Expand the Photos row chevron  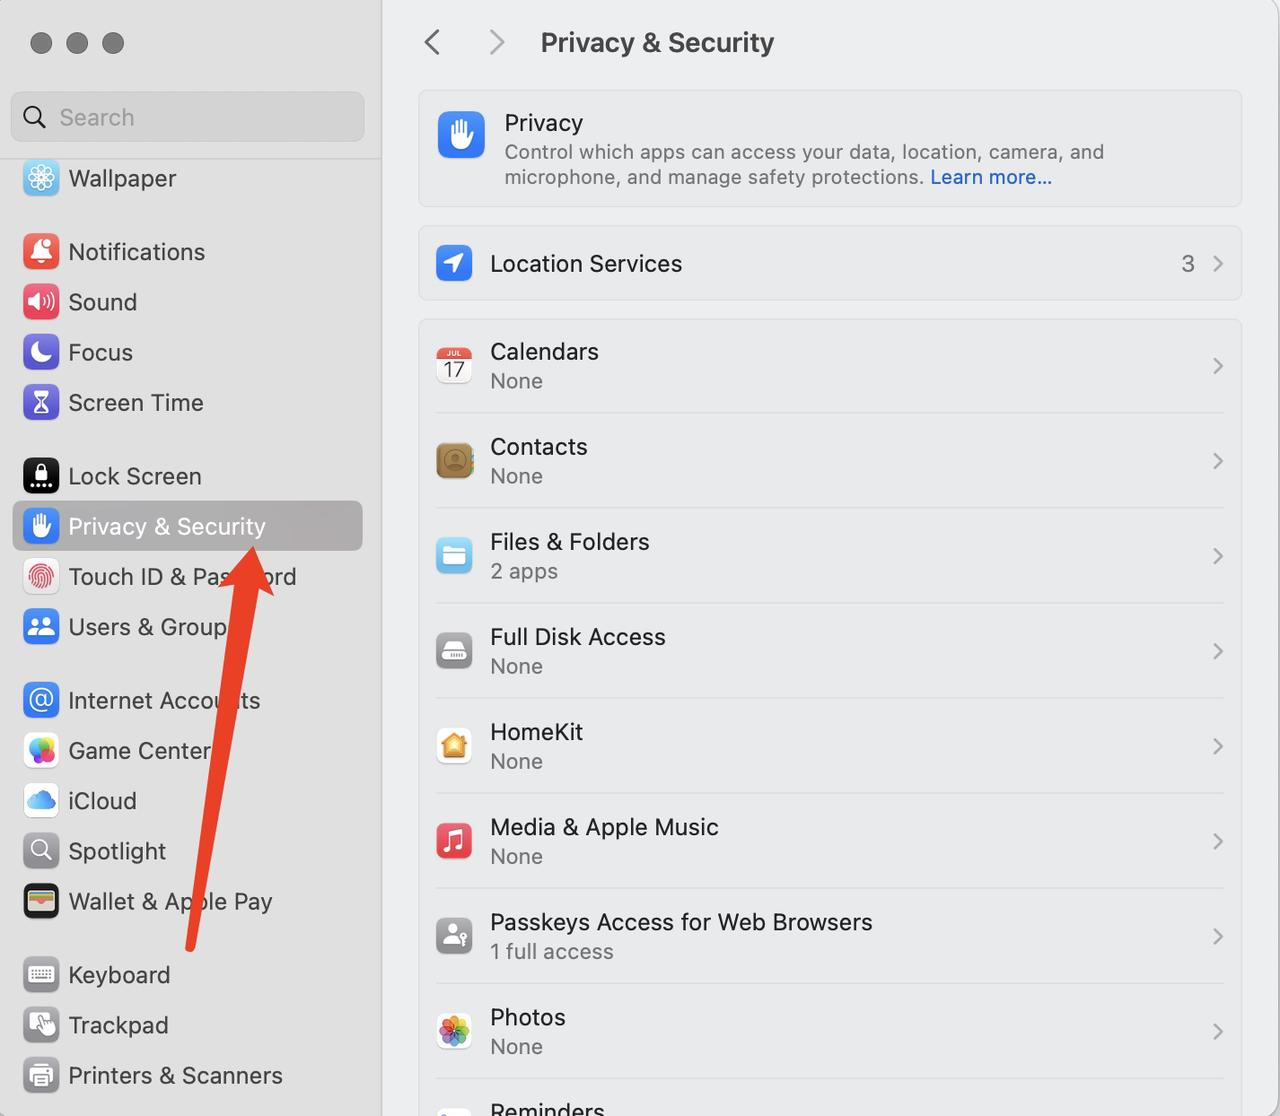point(1218,1031)
